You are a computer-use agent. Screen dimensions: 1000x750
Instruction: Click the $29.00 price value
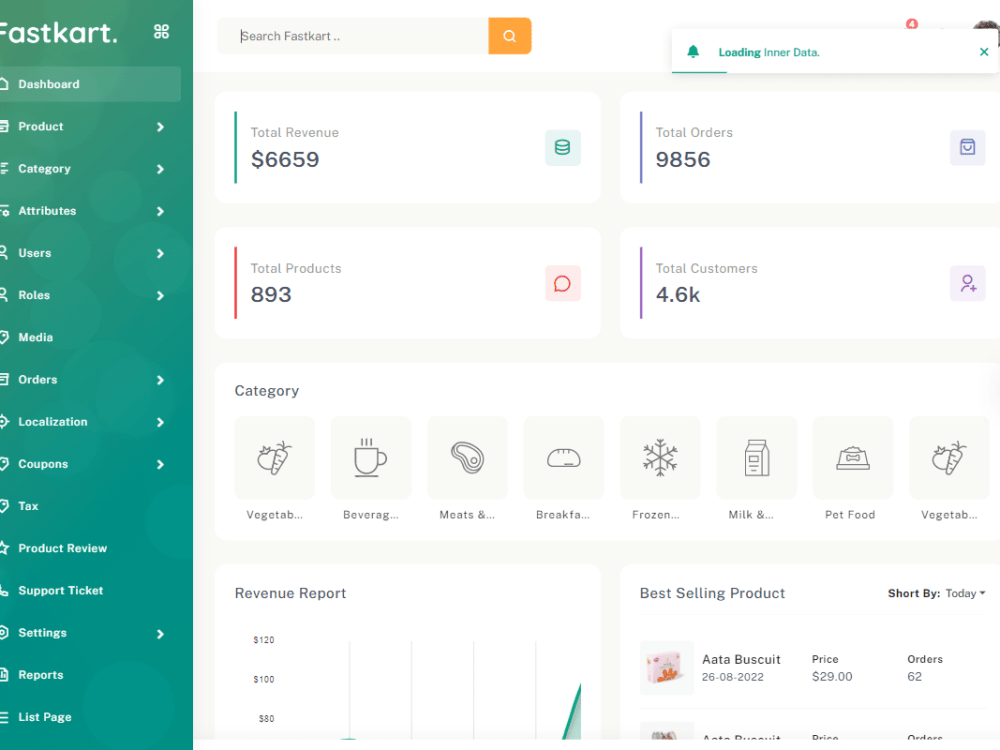coord(832,677)
